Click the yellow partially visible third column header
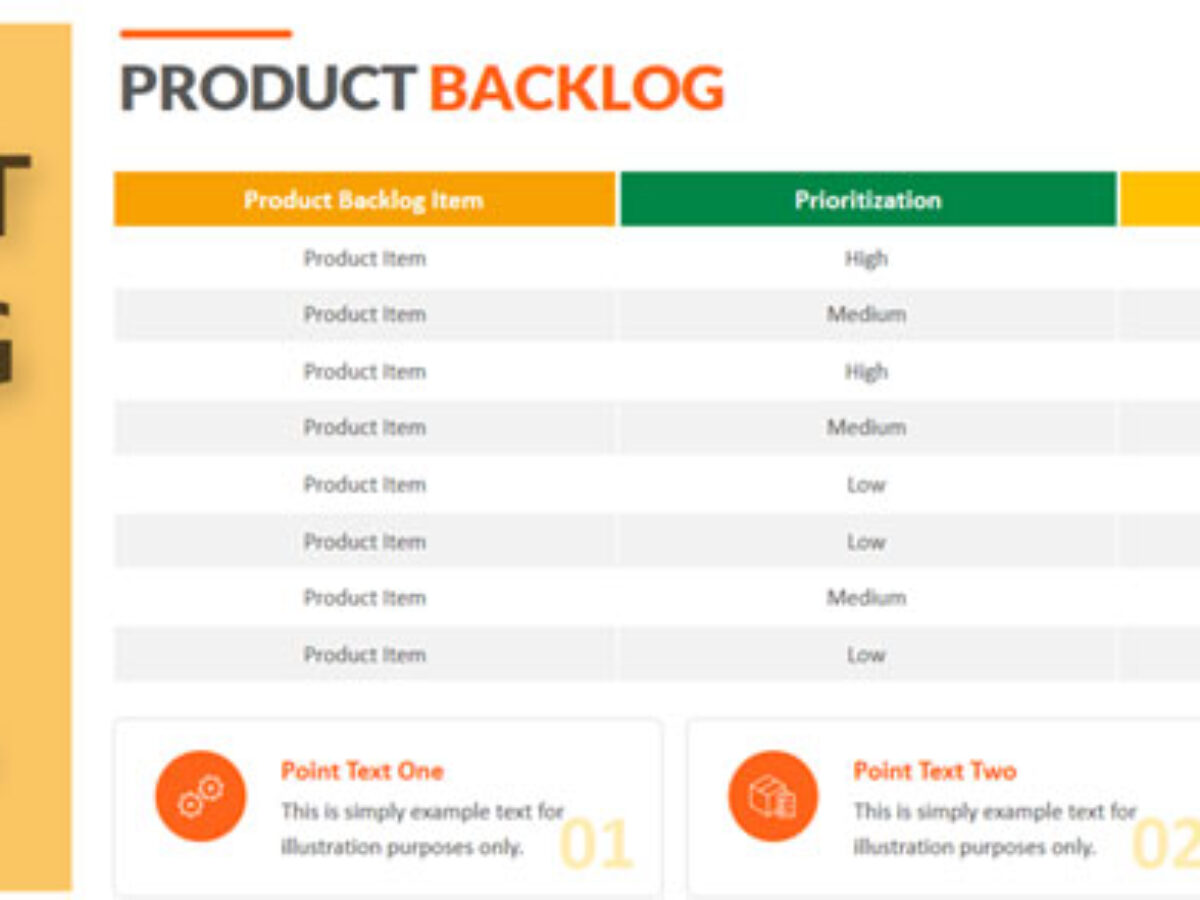The height and width of the screenshot is (900, 1200). point(1160,199)
